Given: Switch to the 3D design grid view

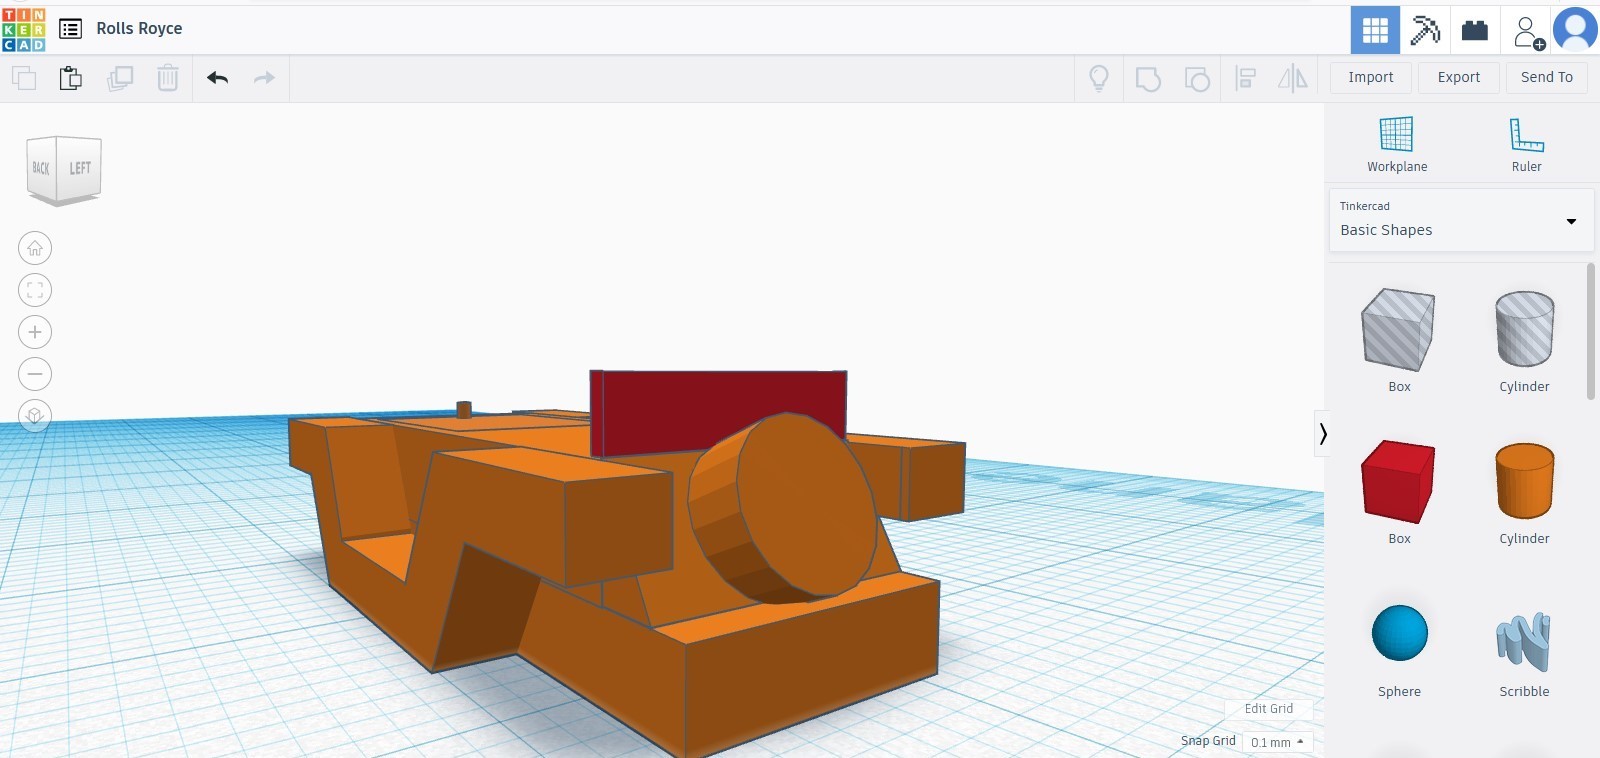Looking at the screenshot, I should tap(1375, 30).
